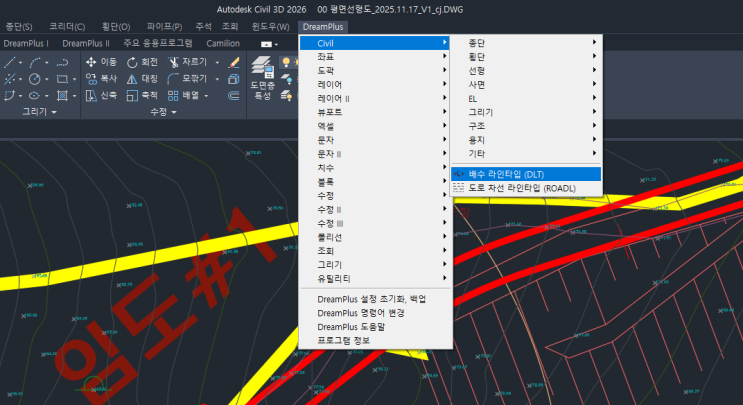
Task: Select the Hatch tool icon
Action: [x=62, y=95]
